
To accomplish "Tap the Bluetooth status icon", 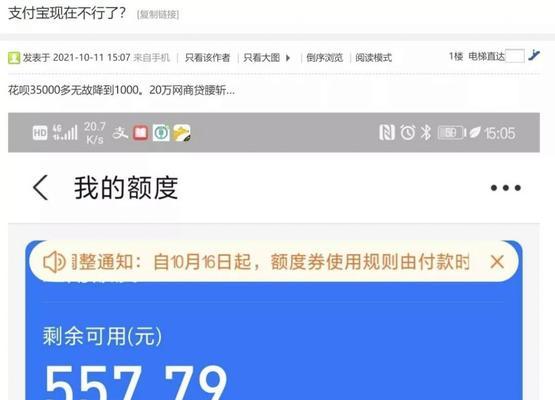I will (426, 133).
